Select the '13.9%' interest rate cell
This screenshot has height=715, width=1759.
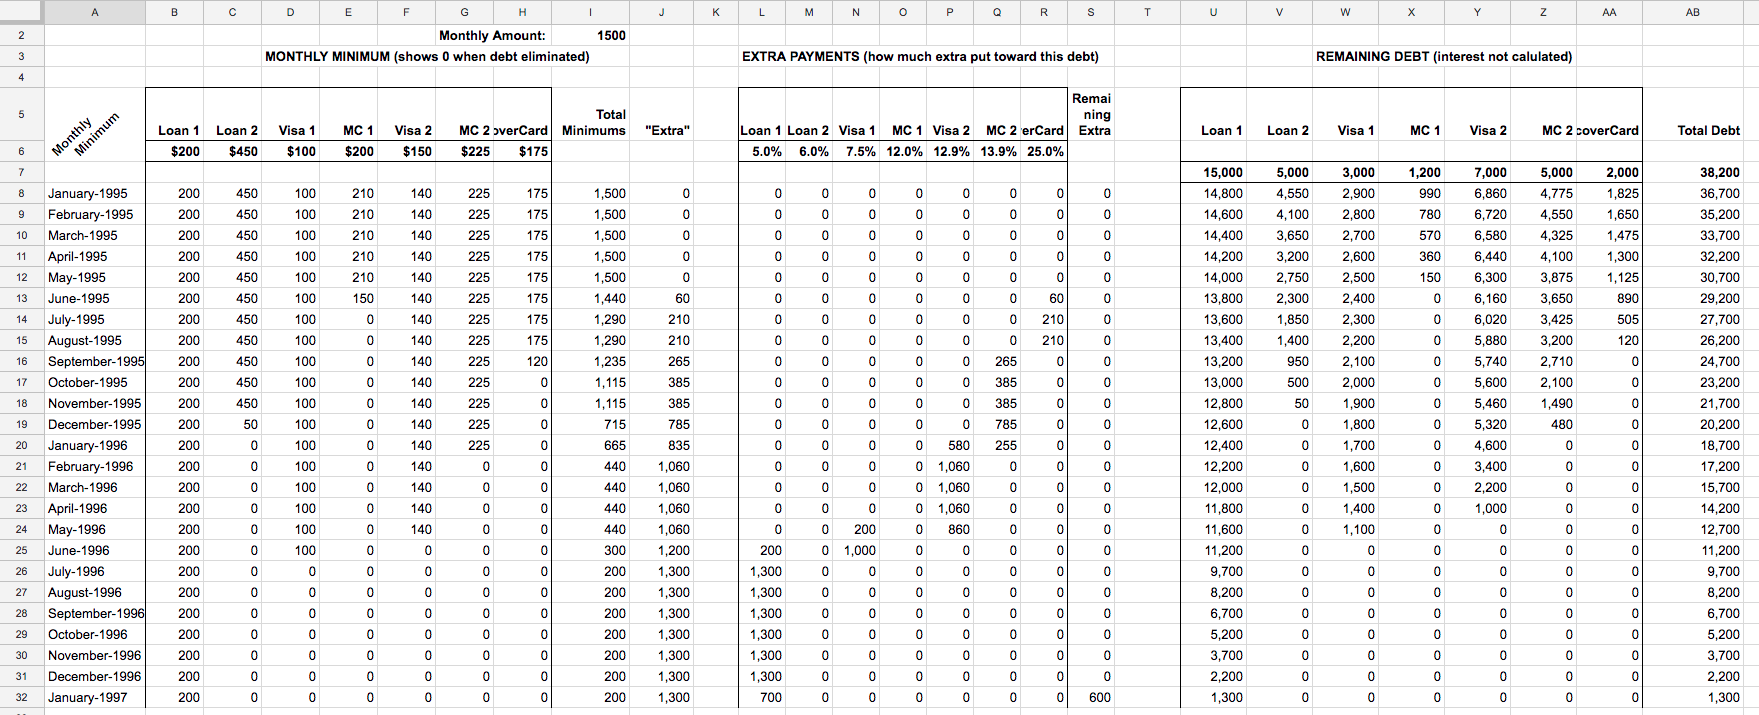(x=997, y=151)
